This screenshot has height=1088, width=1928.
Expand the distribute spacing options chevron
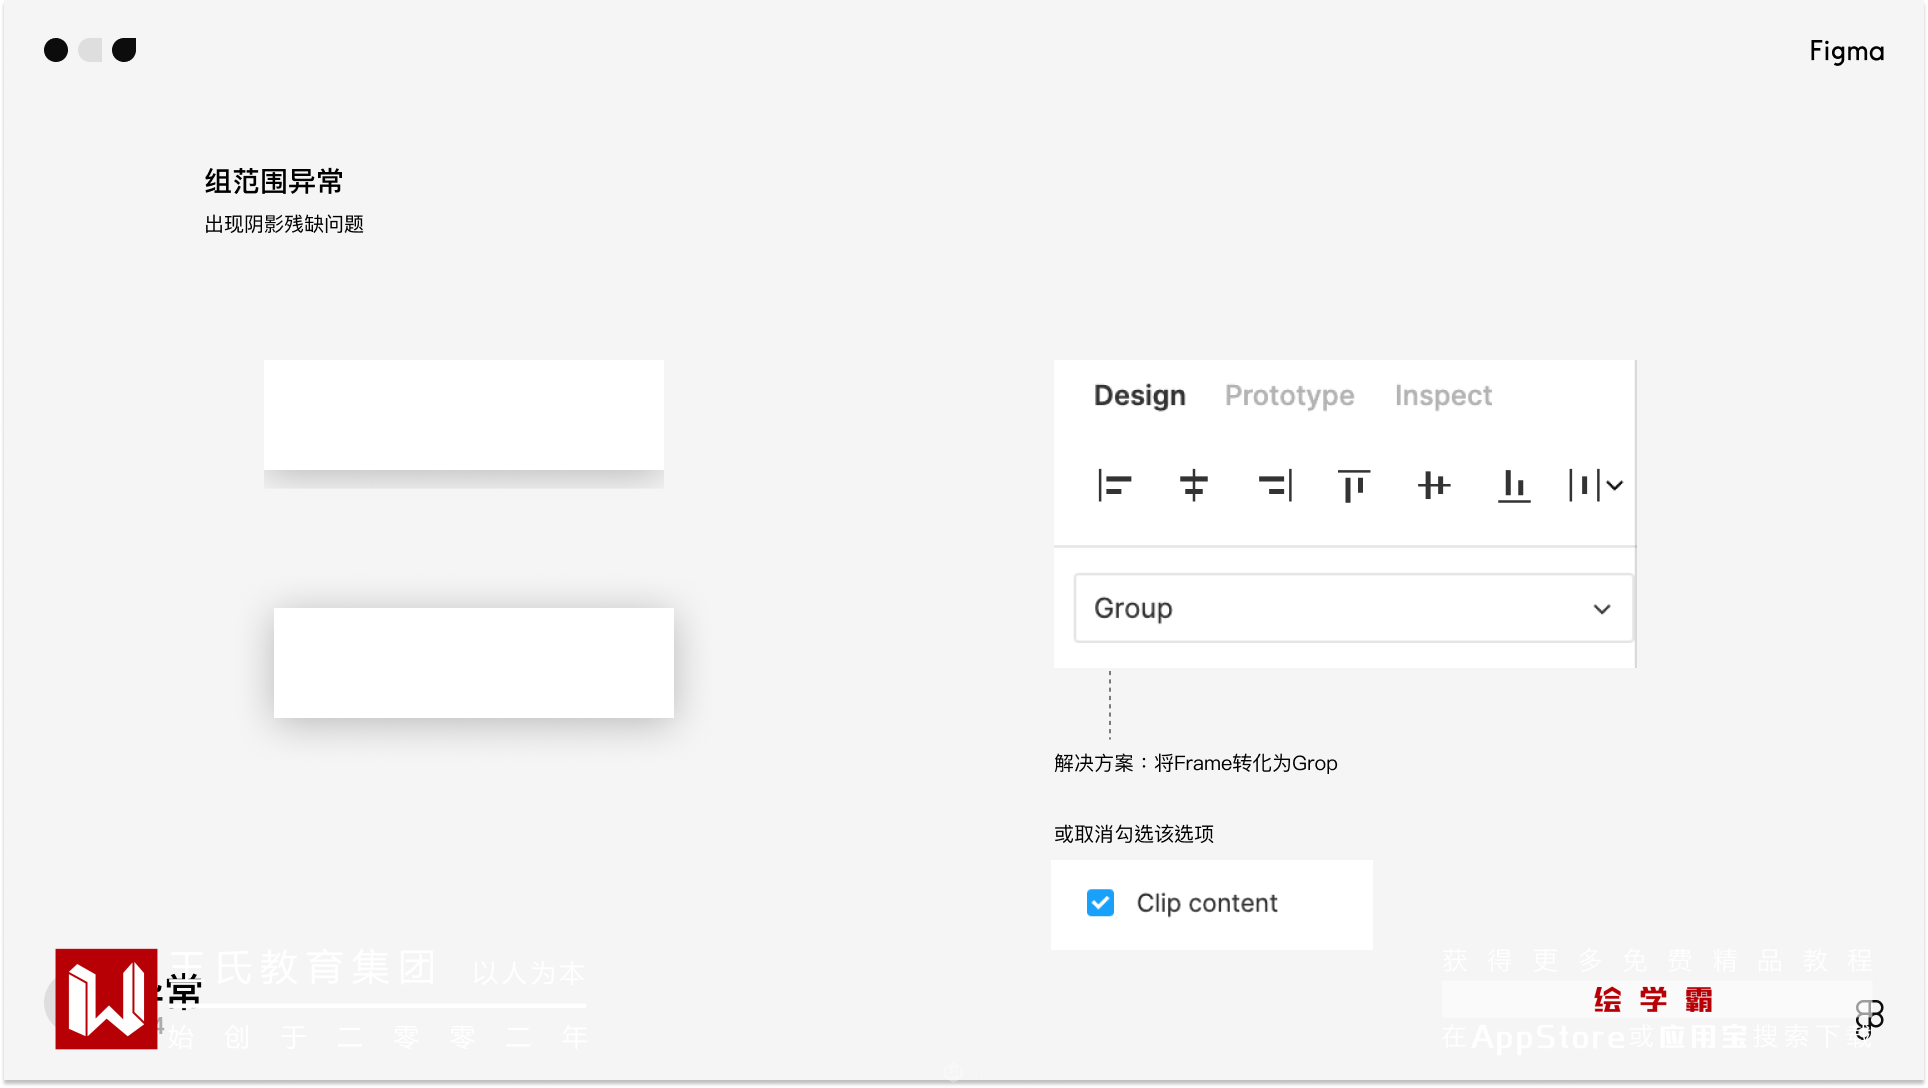pyautogui.click(x=1615, y=486)
